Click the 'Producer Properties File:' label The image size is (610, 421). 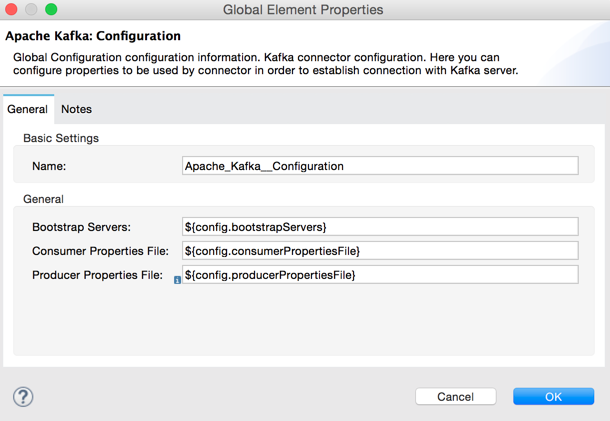(97, 275)
